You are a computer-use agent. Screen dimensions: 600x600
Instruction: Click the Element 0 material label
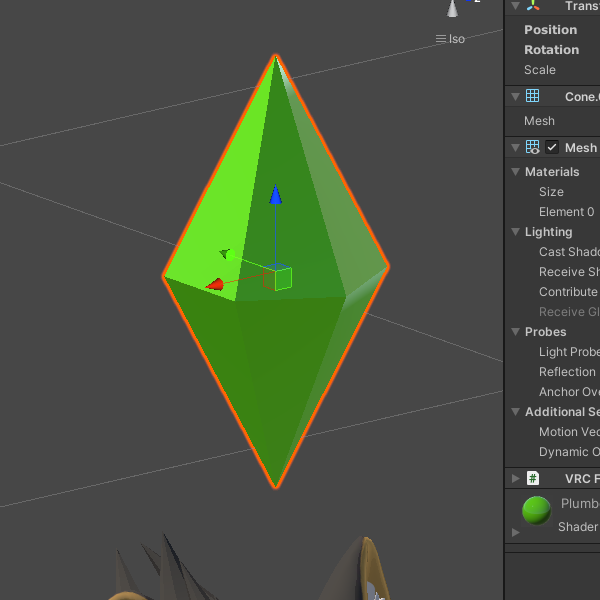coord(566,212)
